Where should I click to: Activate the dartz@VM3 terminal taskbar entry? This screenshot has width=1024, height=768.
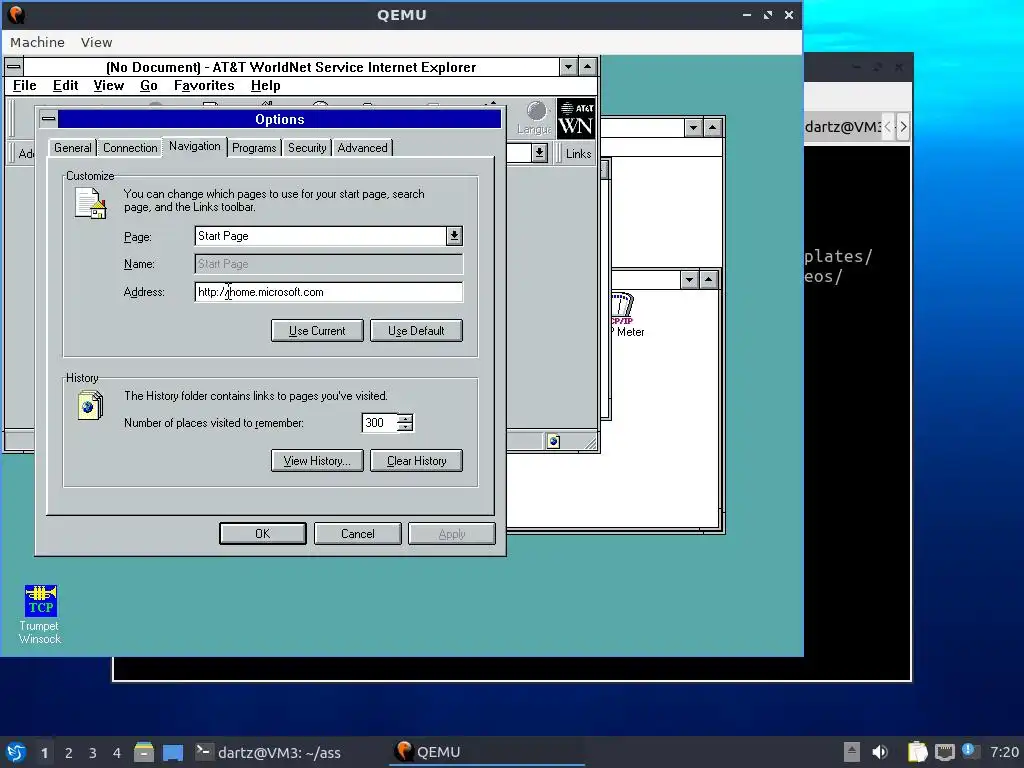coord(269,752)
